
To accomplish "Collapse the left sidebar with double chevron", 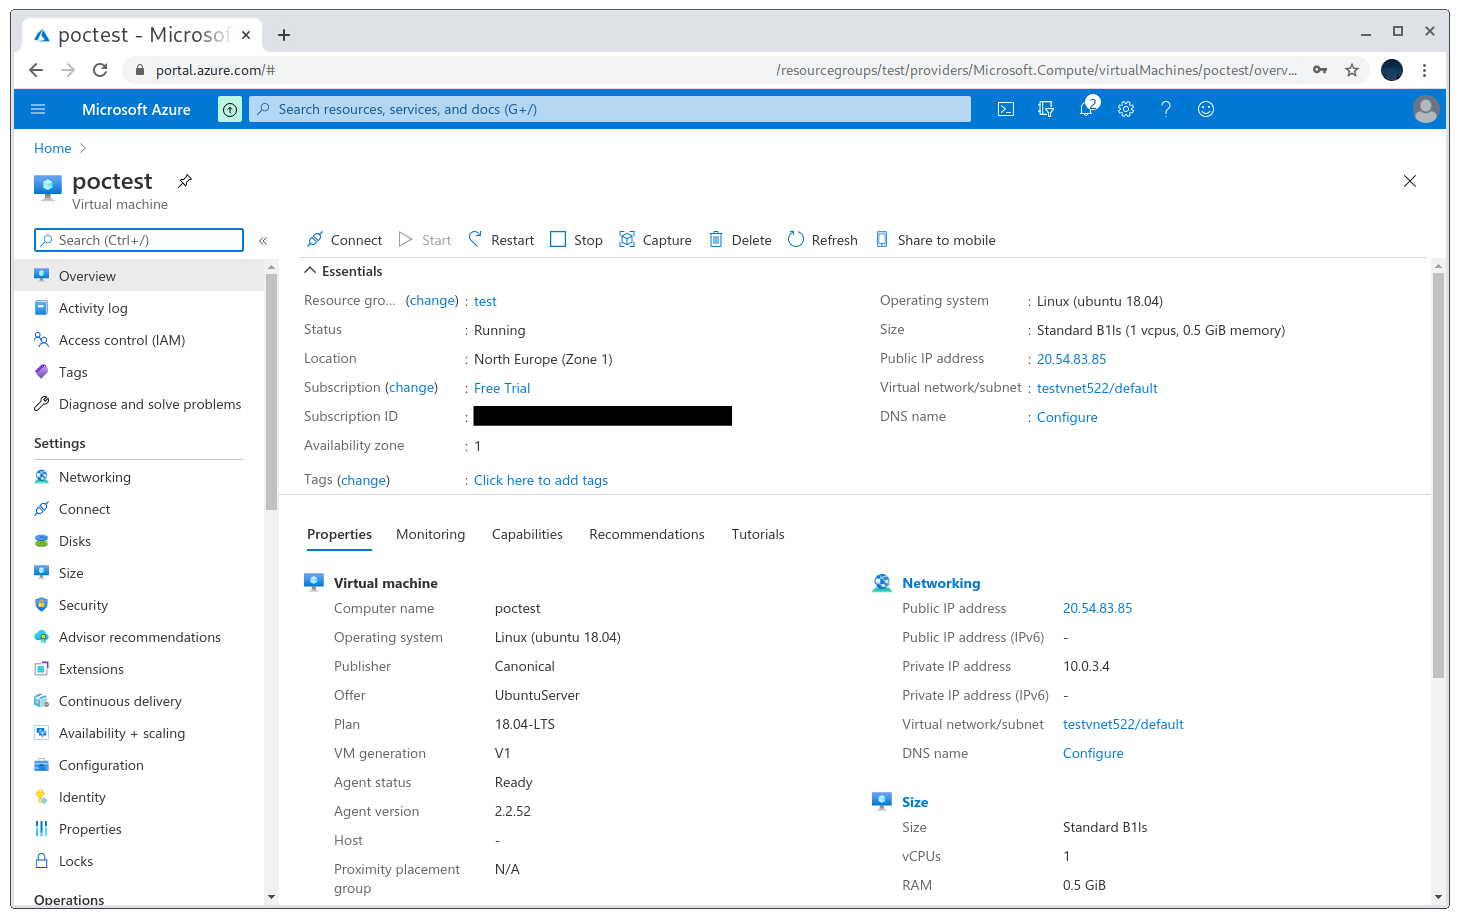I will tap(263, 240).
